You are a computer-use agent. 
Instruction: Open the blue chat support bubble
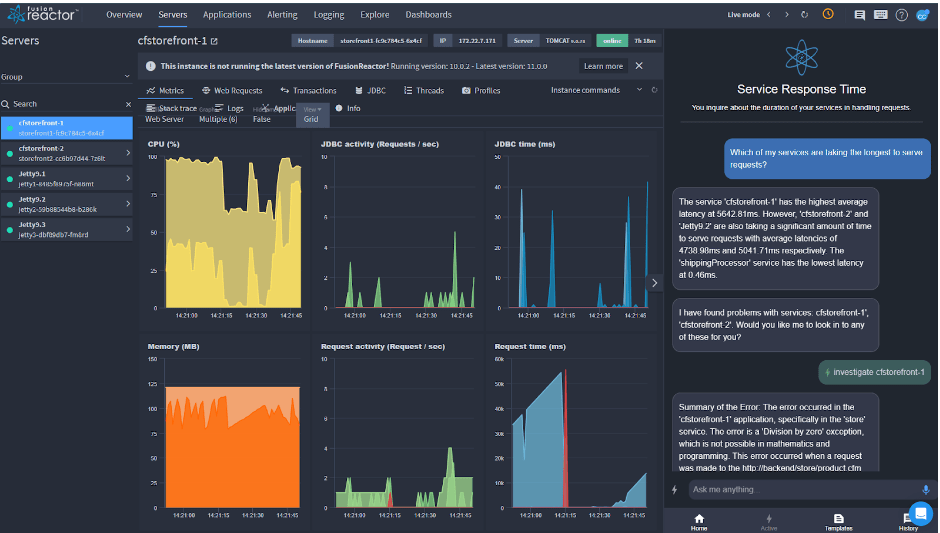921,513
